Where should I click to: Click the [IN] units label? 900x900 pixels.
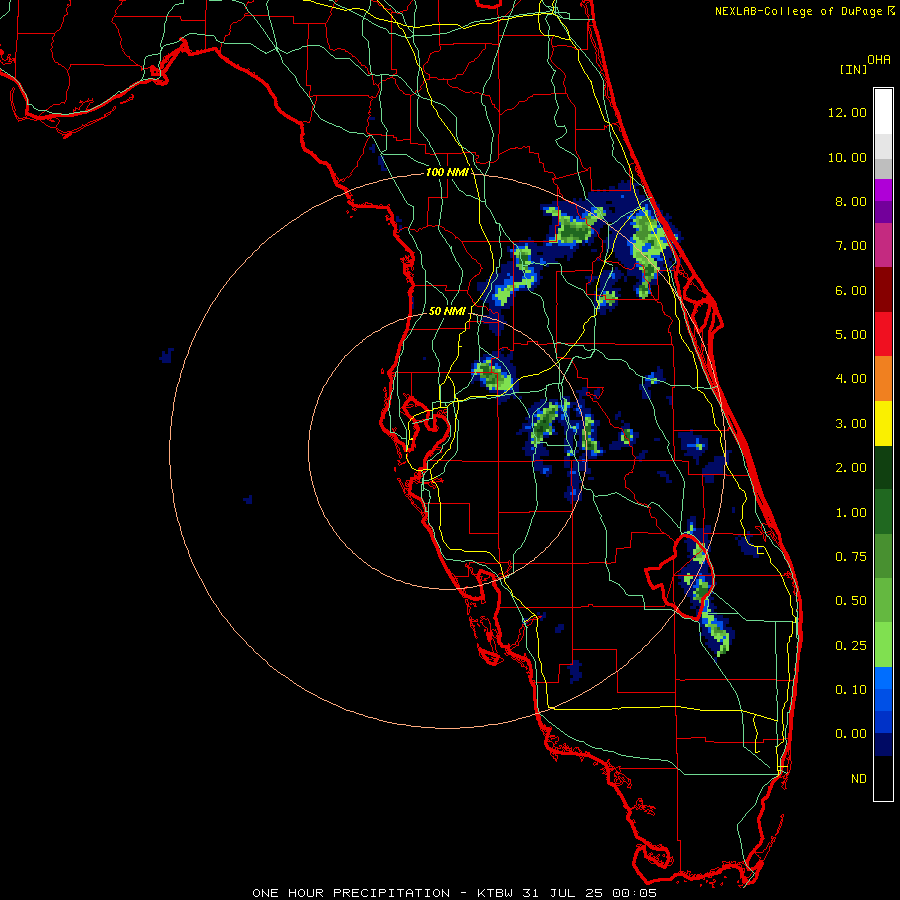pyautogui.click(x=853, y=69)
